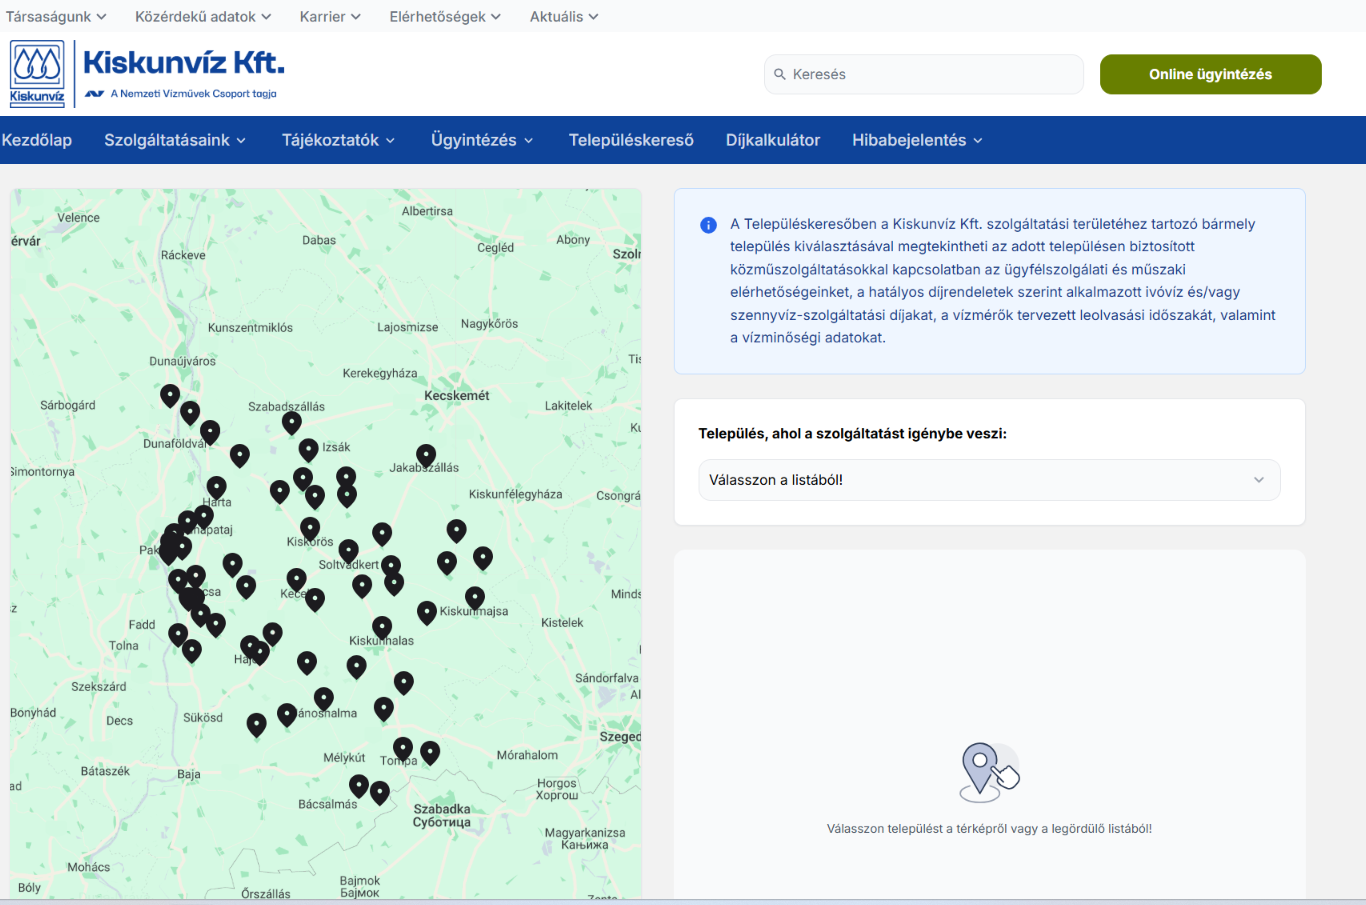Viewport: 1366px width, 905px height.
Task: Pick the marker above Kiskunhalas label
Action: (382, 627)
